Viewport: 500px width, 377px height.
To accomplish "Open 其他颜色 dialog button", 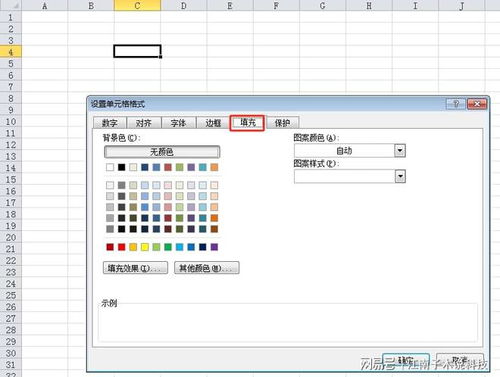I will point(207,268).
